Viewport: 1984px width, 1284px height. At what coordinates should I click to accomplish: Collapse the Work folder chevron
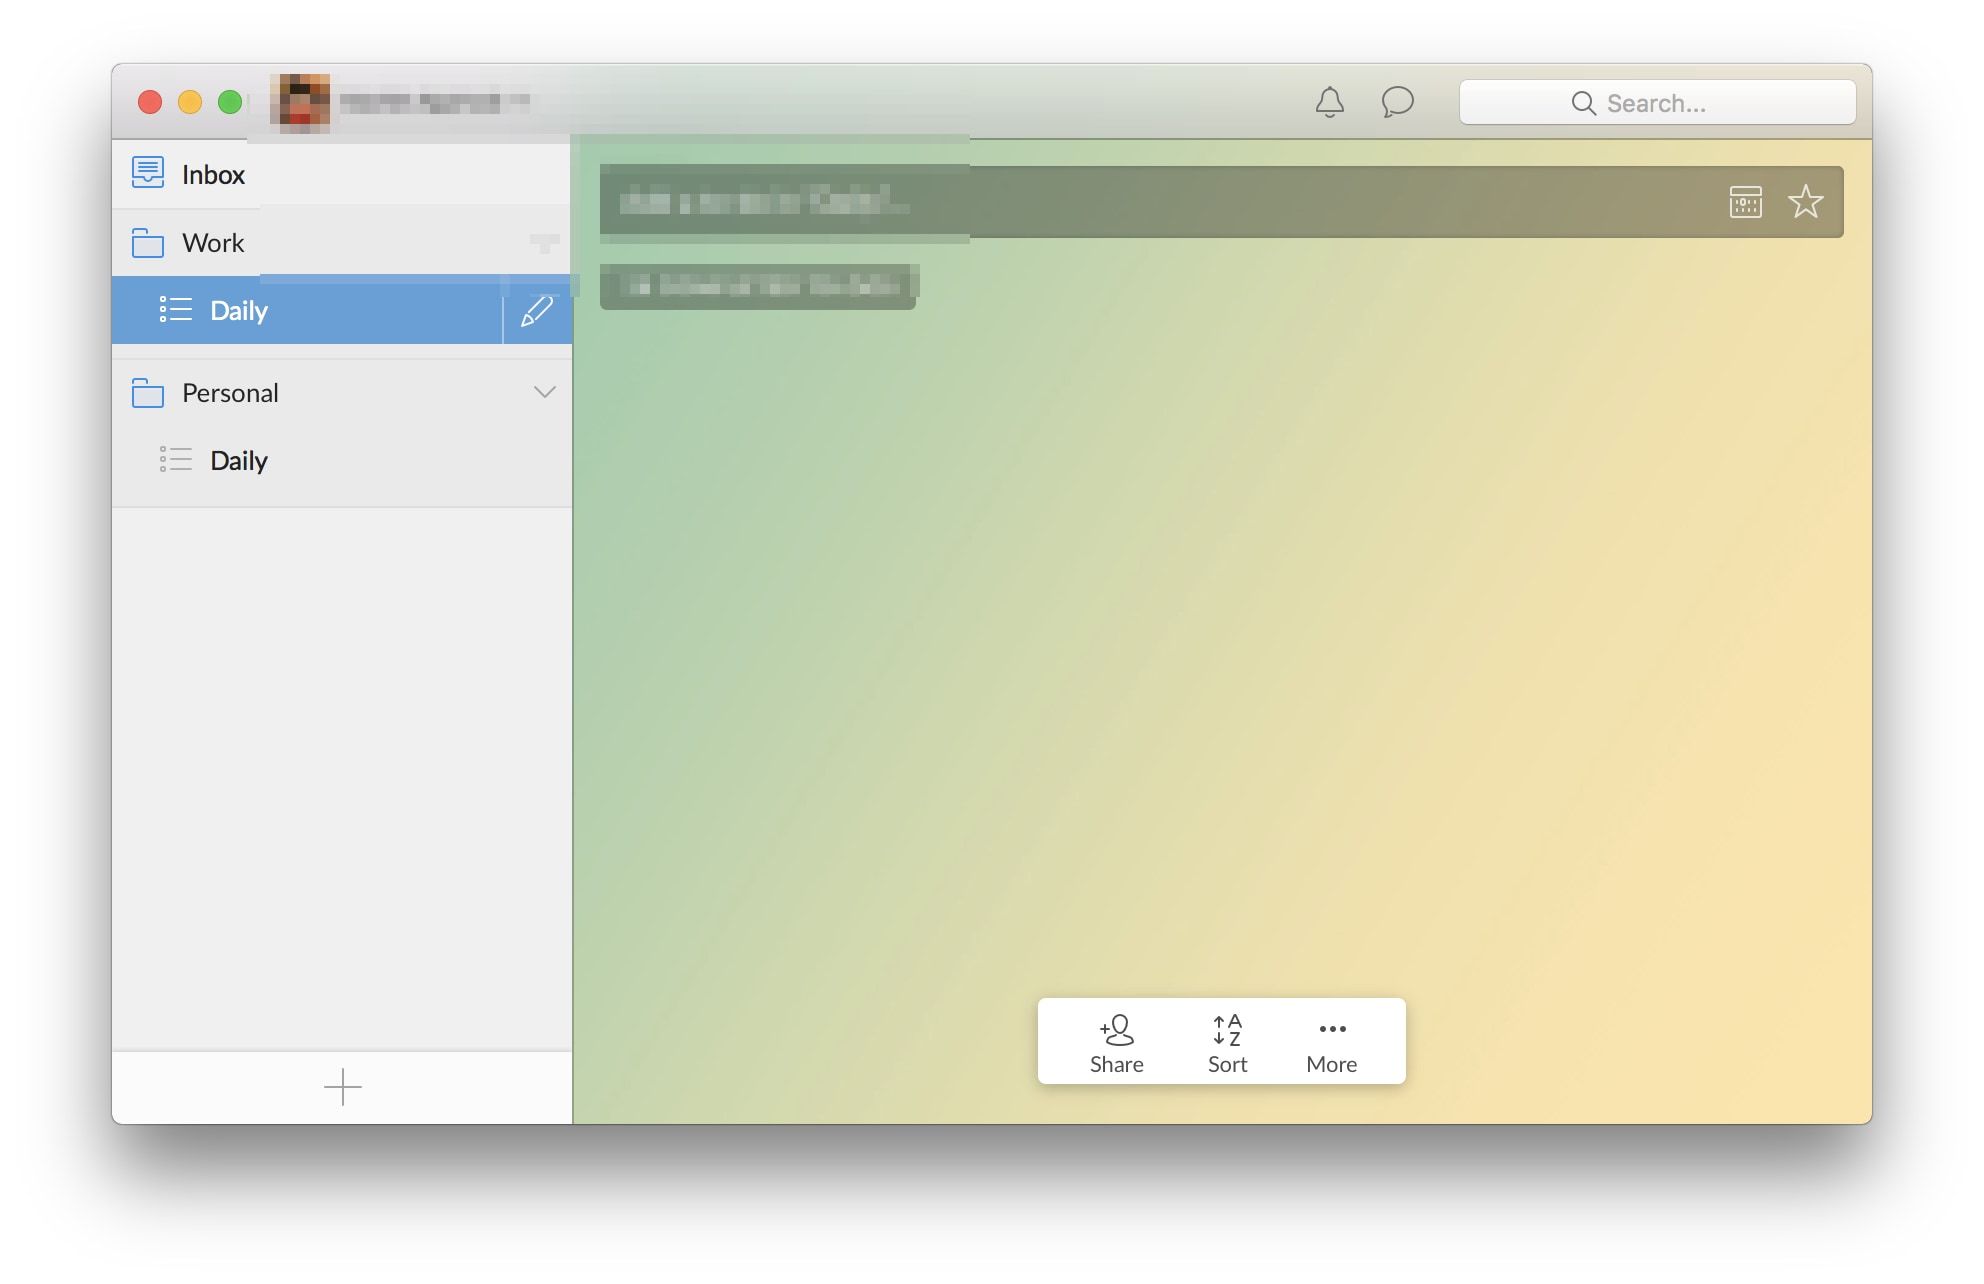click(544, 243)
